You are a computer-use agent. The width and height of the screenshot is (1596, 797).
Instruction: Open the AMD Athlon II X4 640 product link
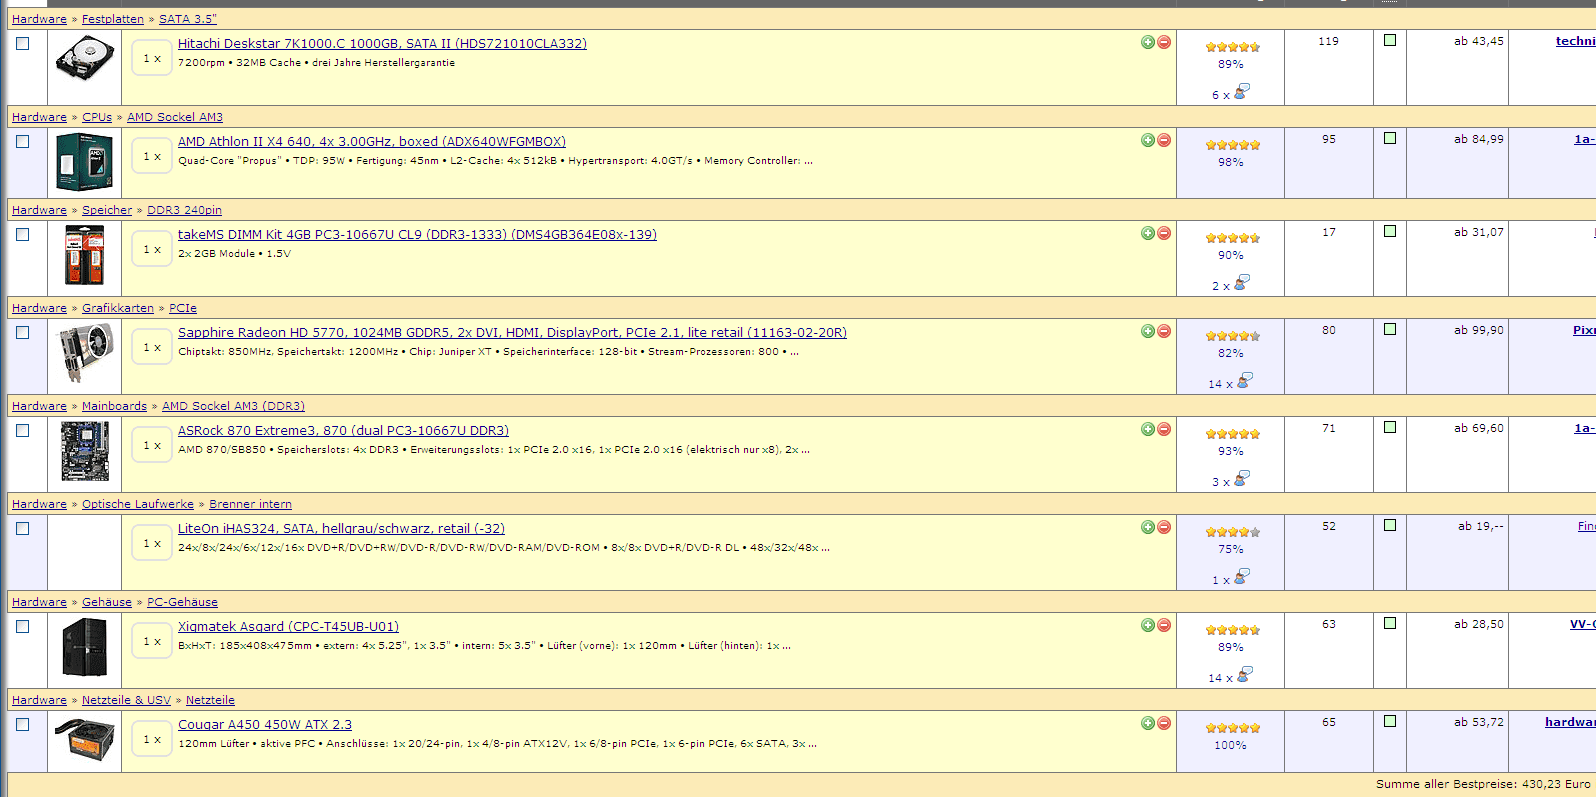tap(372, 142)
